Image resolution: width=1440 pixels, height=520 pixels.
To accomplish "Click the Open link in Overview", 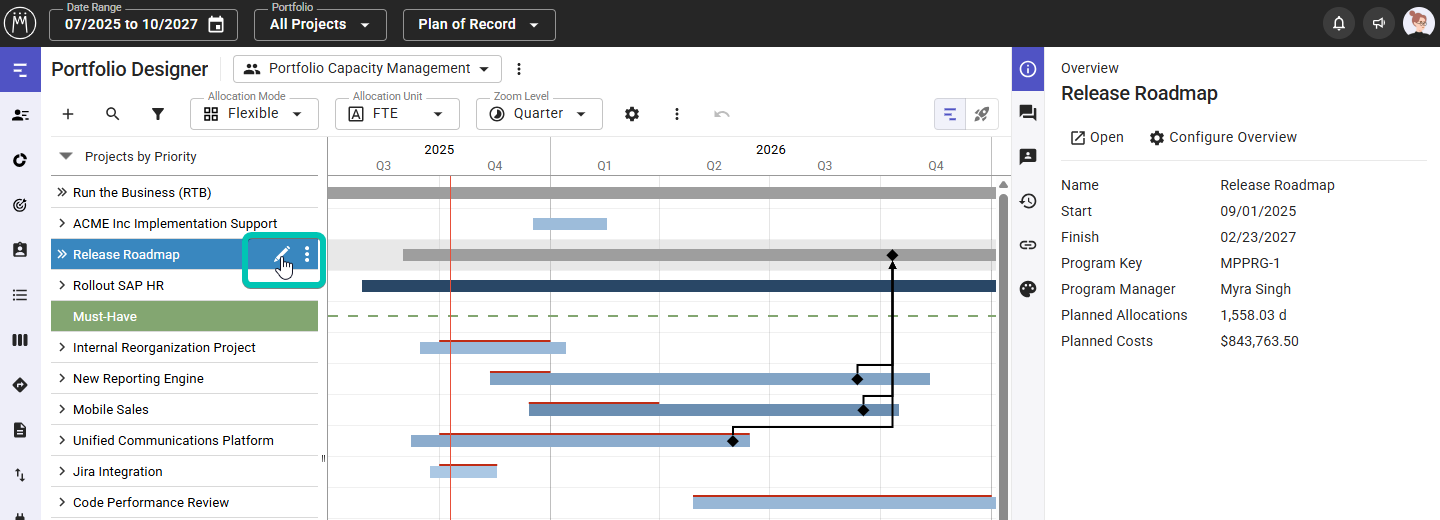I will pyautogui.click(x=1097, y=138).
